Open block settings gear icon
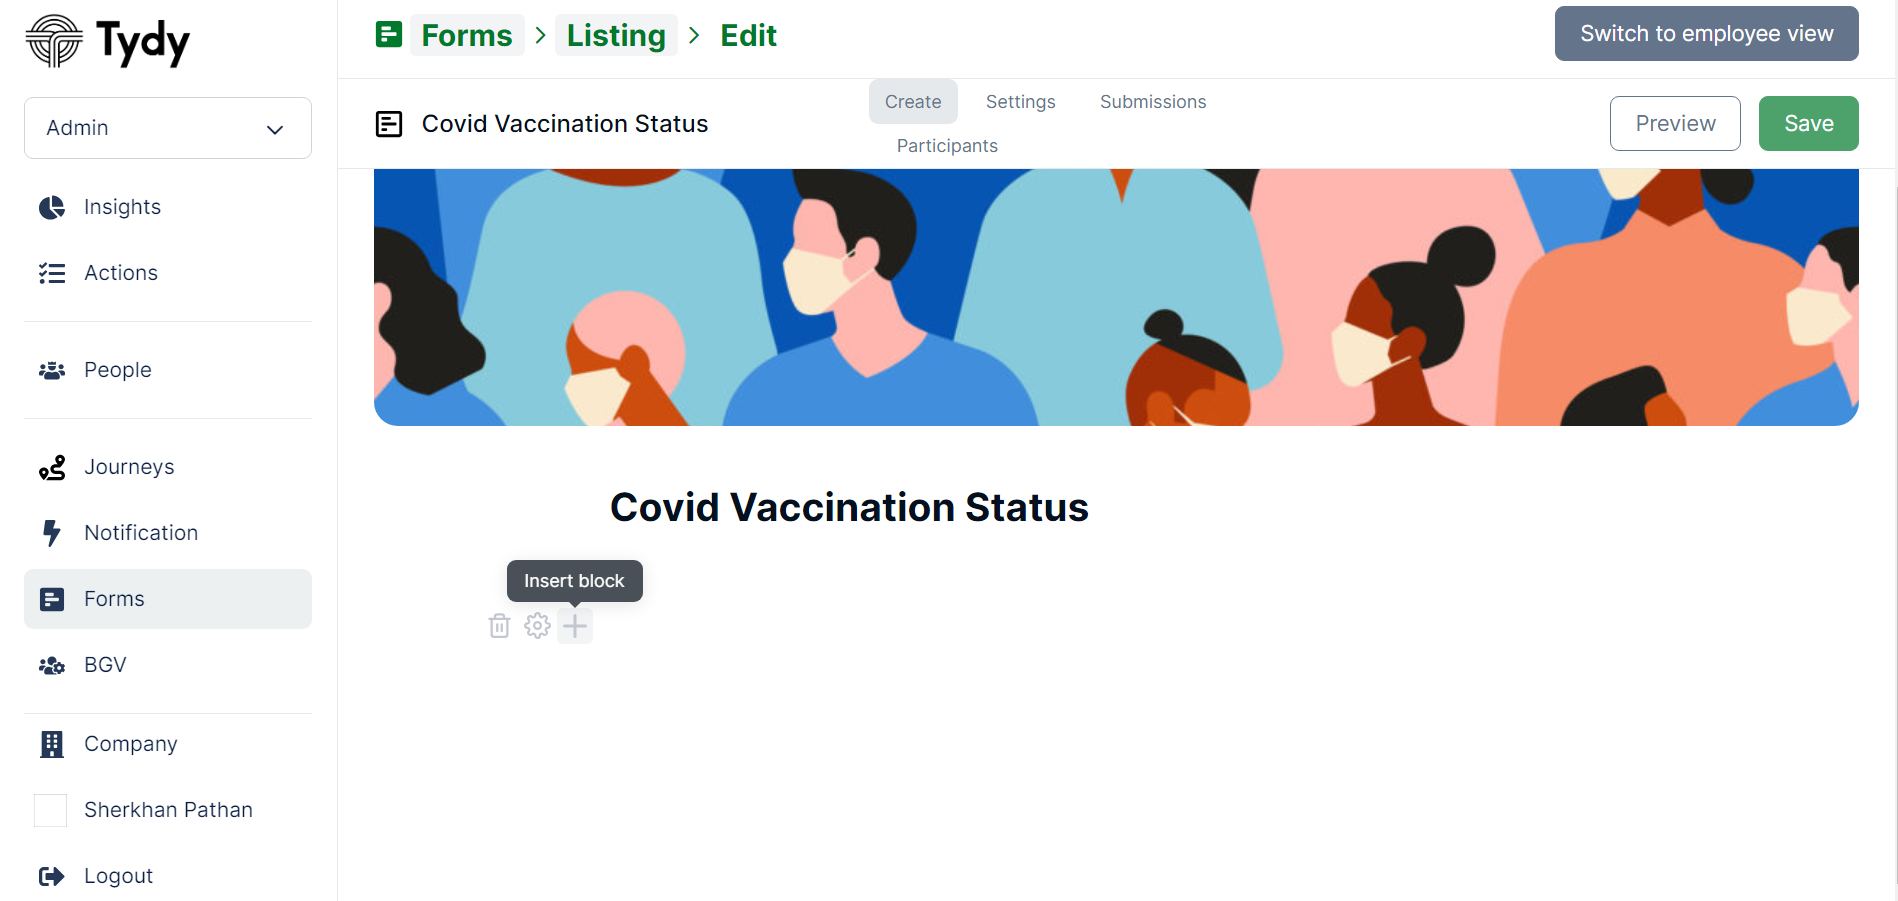 point(537,626)
